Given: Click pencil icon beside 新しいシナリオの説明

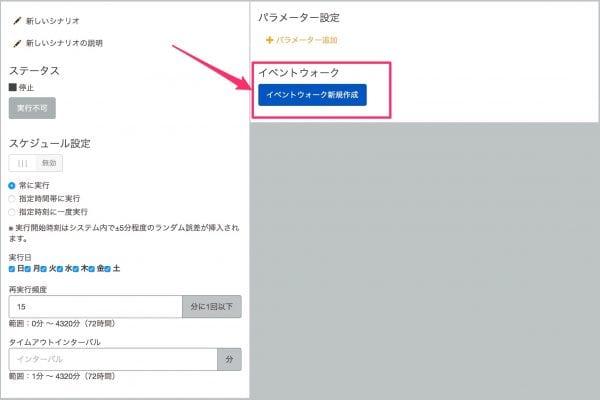Looking at the screenshot, I should point(17,43).
